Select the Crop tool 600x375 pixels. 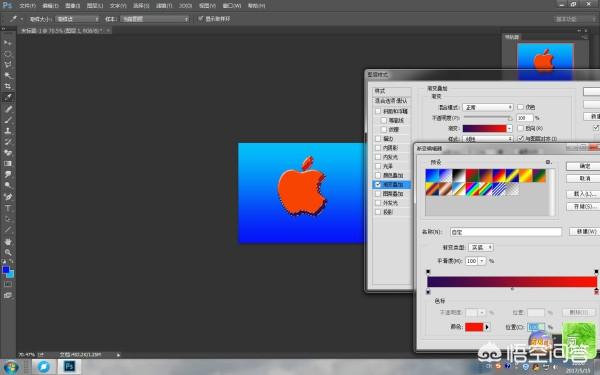8,86
